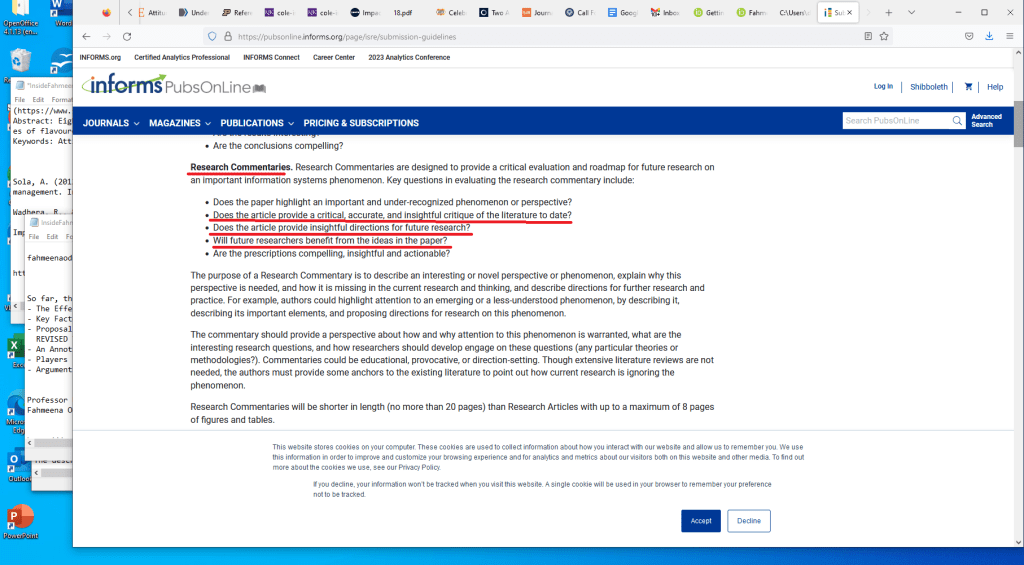Click the Research Commentaries heading text
Screen dimensions: 1024x565
[241, 167]
